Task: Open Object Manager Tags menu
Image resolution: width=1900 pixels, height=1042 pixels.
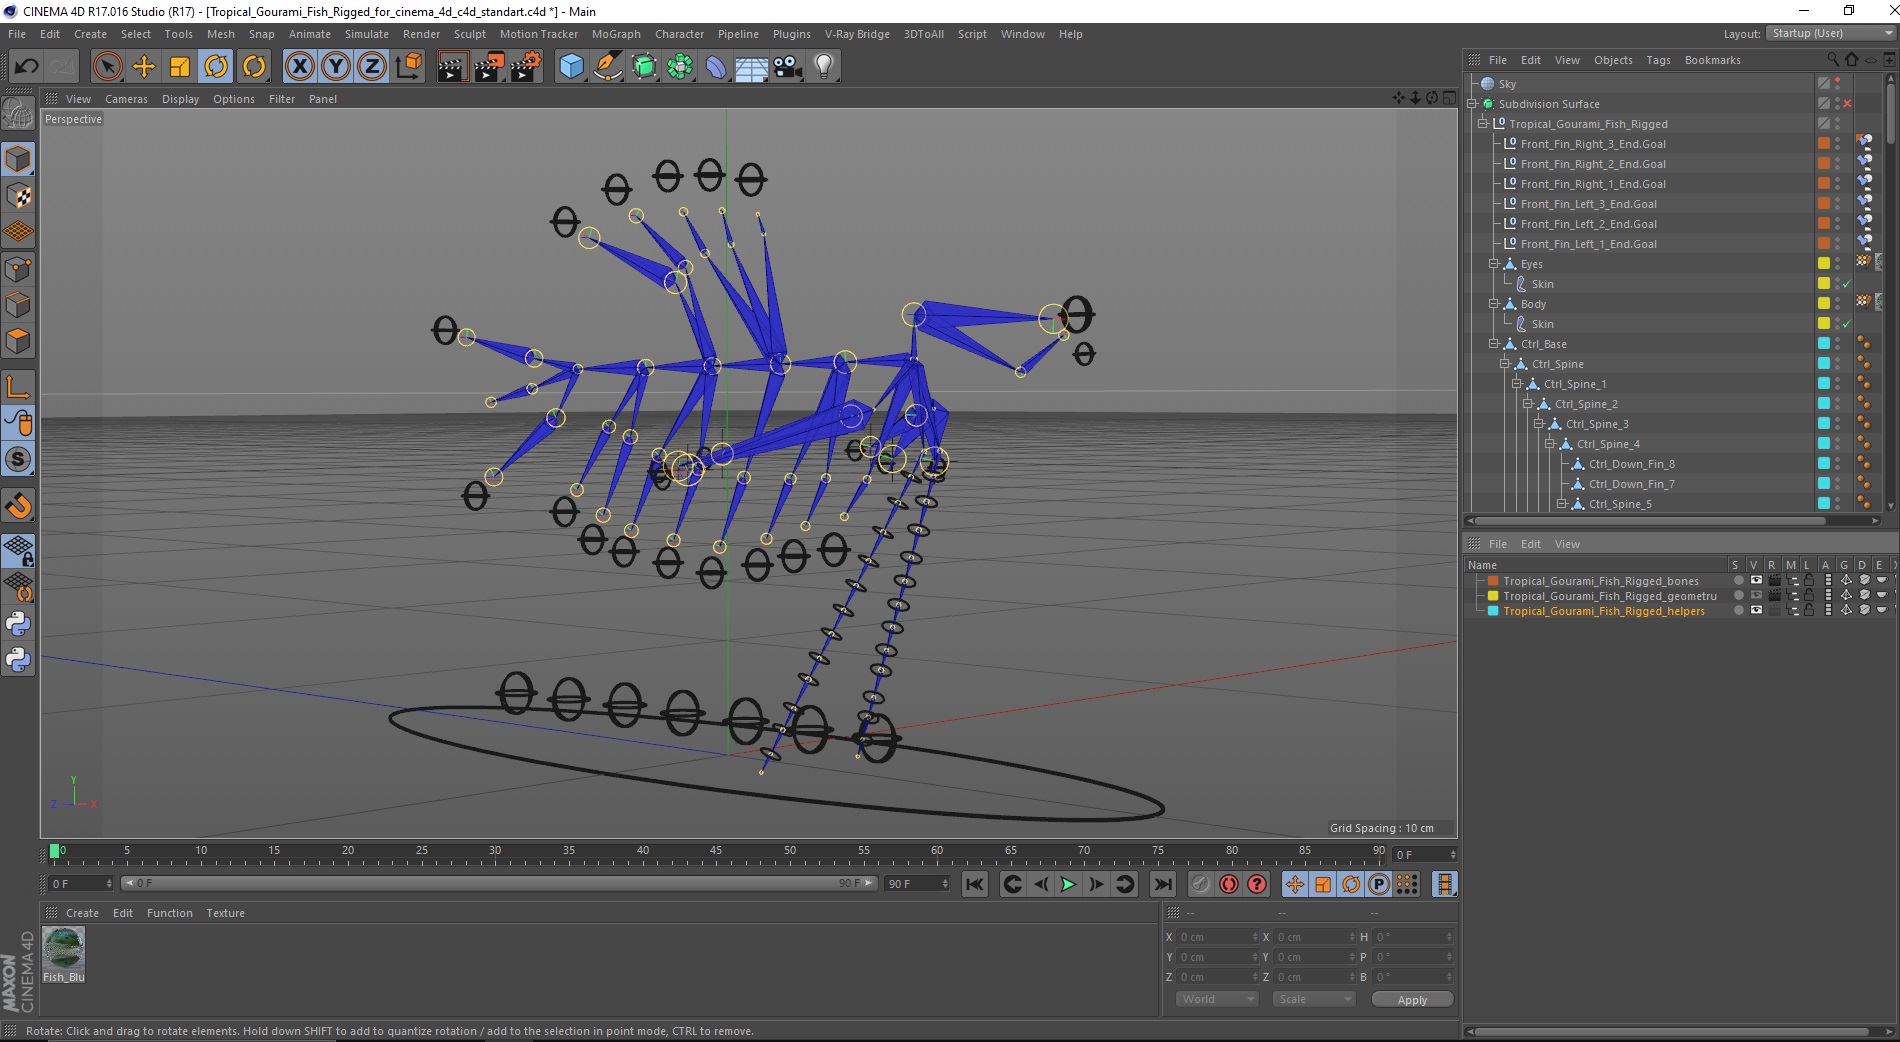Action: click(1658, 60)
